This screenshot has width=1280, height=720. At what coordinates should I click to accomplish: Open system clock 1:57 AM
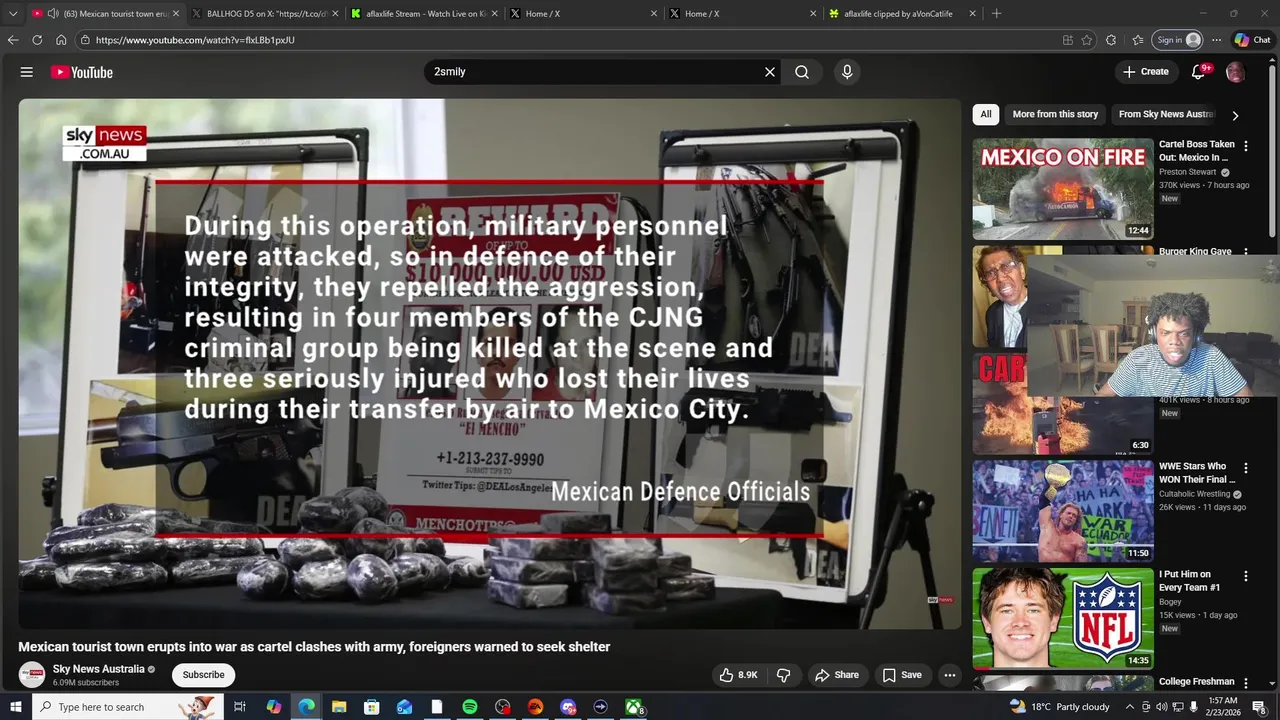pos(1222,707)
